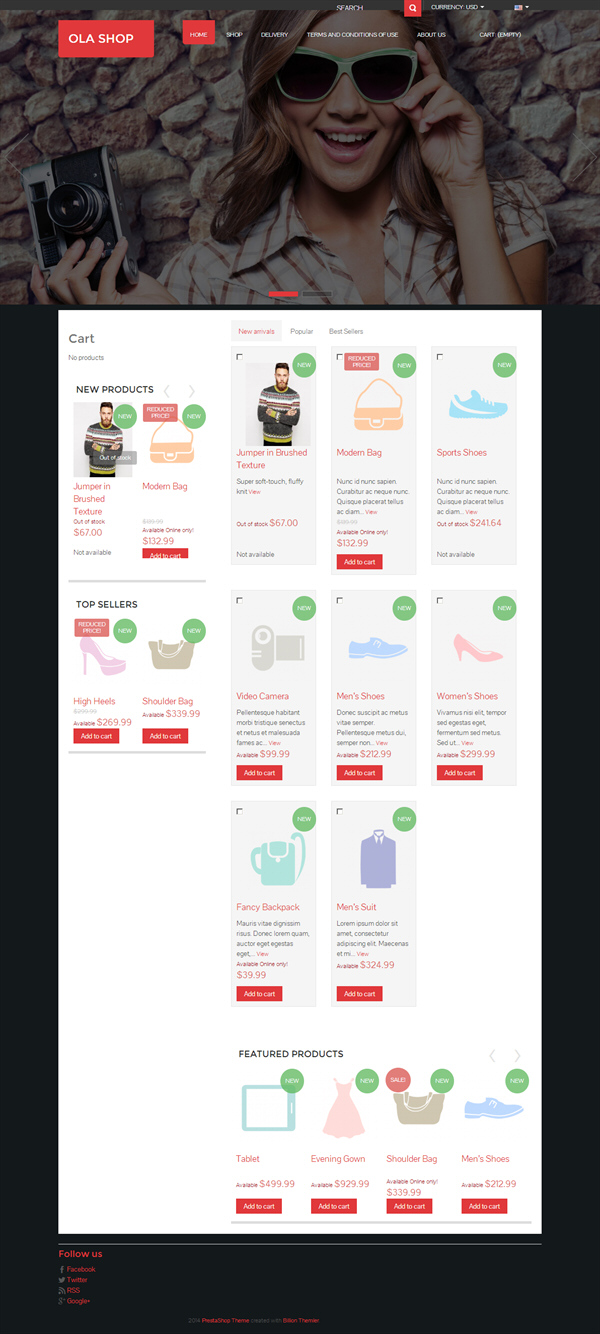
Task: Click the Search input field
Action: pyautogui.click(x=367, y=8)
